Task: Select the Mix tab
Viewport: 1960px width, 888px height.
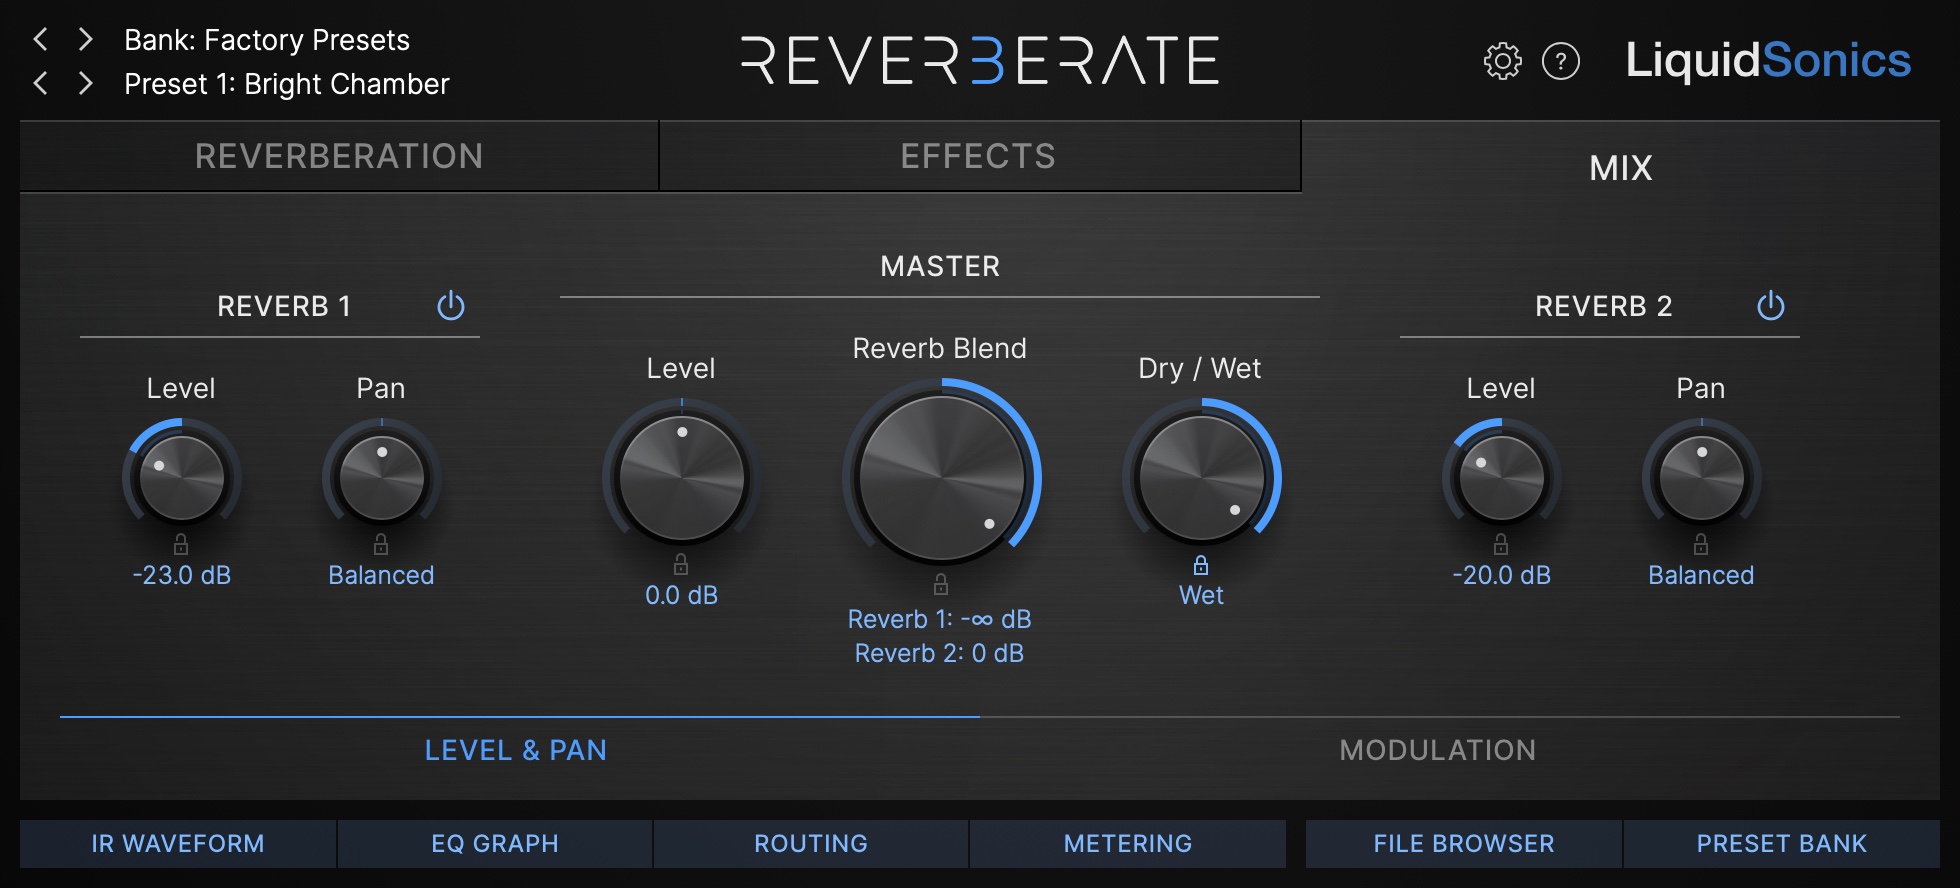Action: pos(1621,167)
